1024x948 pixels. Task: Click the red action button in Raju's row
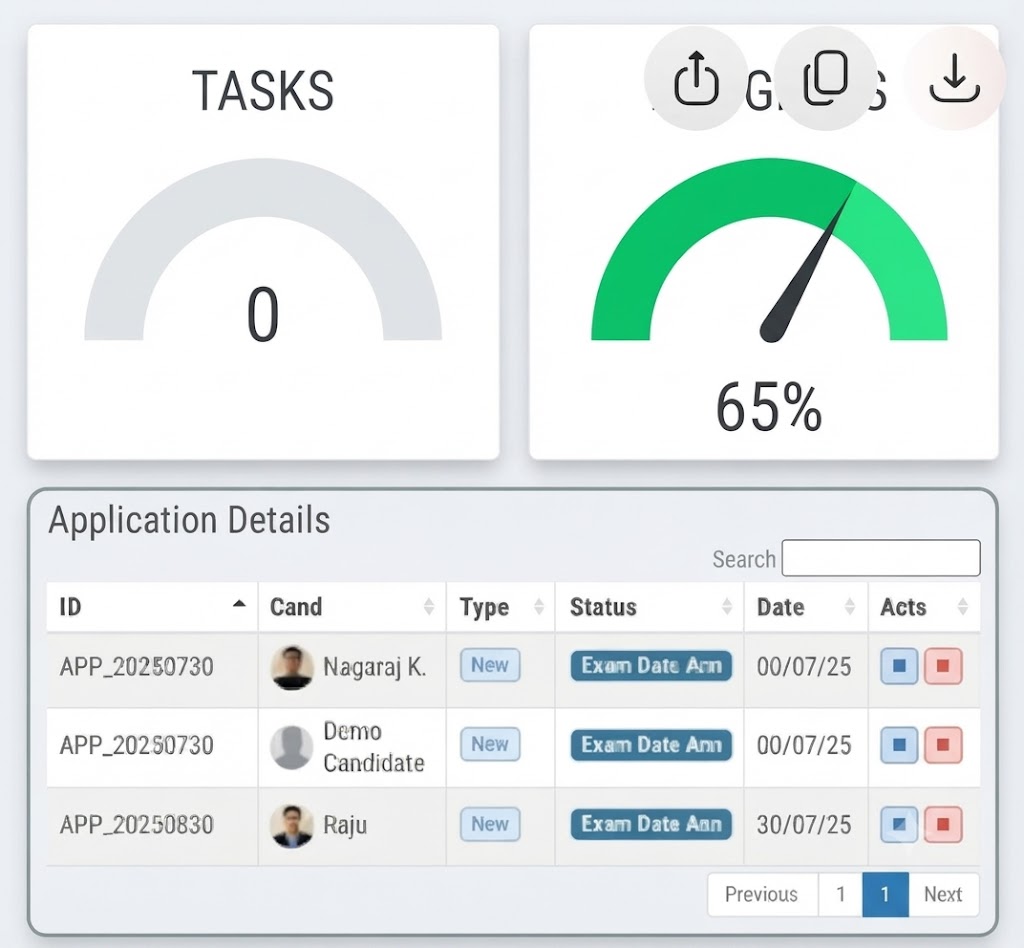[943, 824]
